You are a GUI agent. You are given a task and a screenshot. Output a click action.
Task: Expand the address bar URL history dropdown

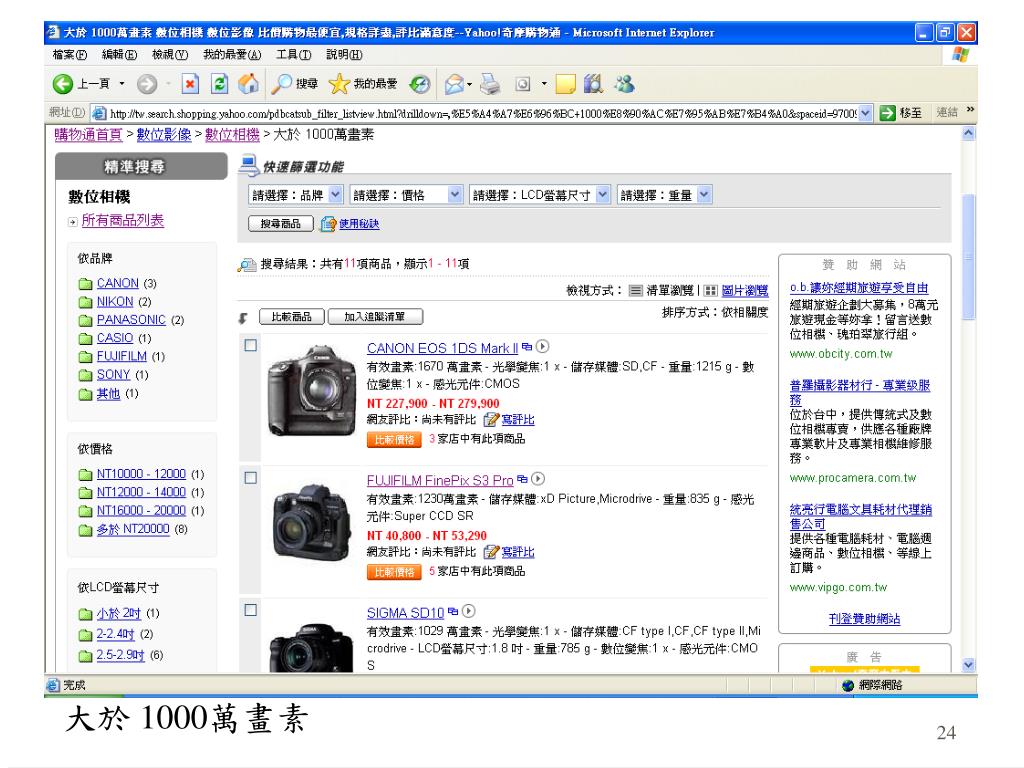865,113
